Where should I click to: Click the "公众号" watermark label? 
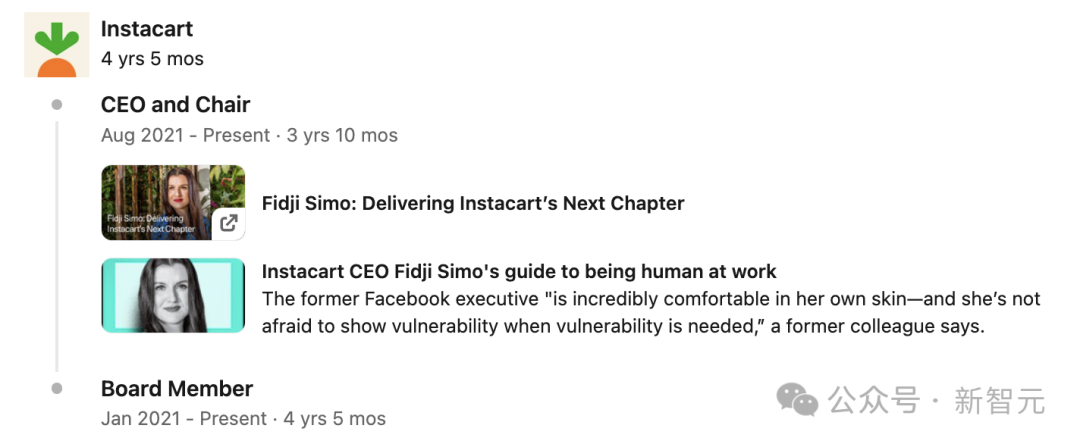click(873, 402)
